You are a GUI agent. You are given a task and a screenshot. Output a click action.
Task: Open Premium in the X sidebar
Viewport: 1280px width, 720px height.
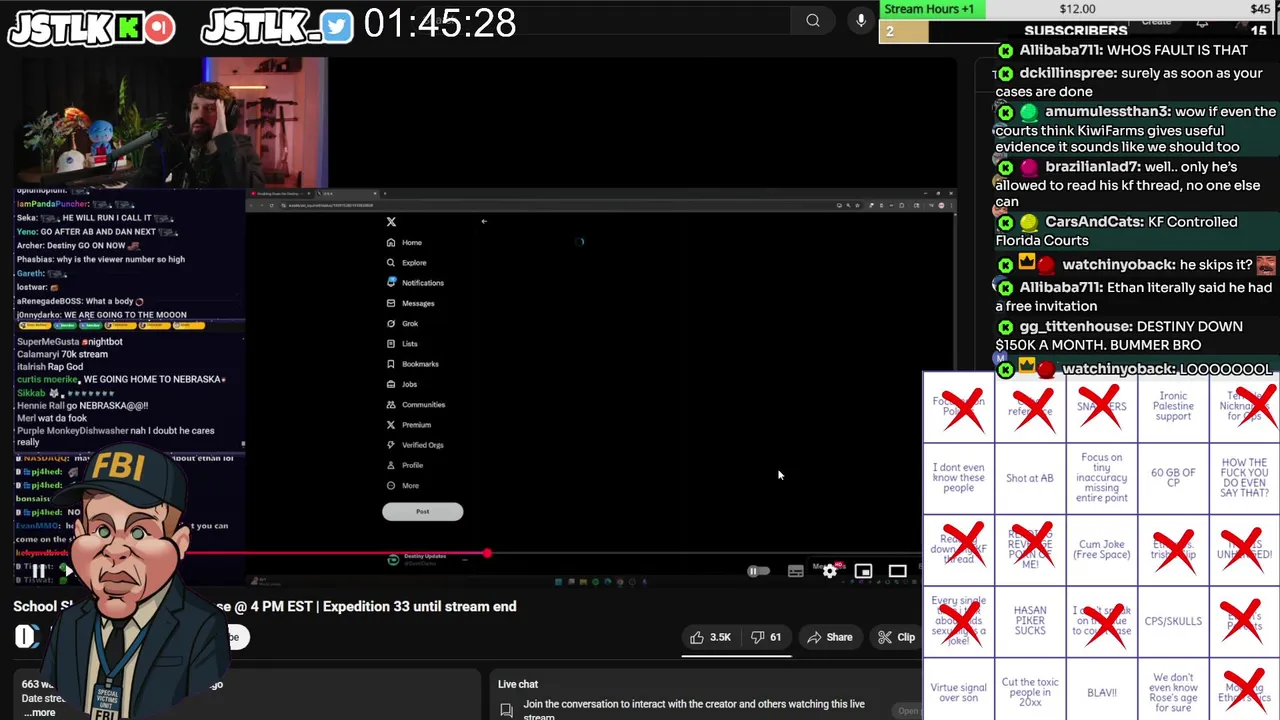(x=409, y=425)
